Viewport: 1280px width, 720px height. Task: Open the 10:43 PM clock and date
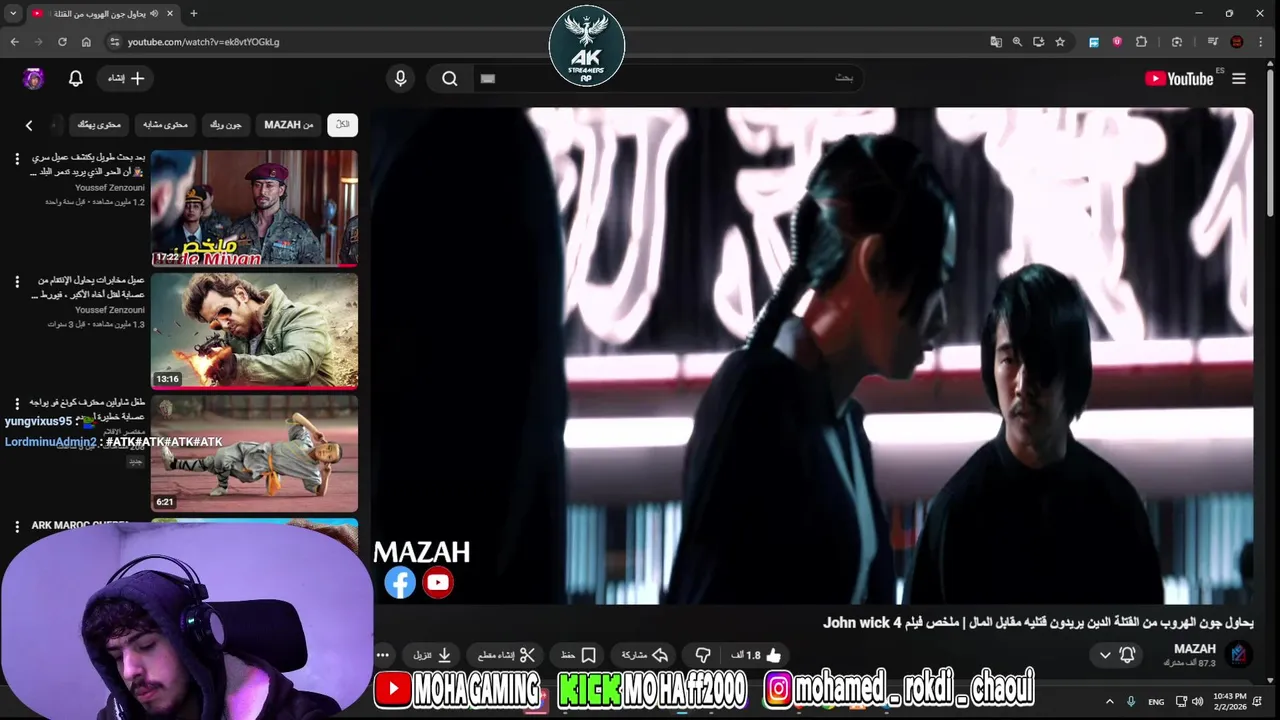tap(1228, 701)
